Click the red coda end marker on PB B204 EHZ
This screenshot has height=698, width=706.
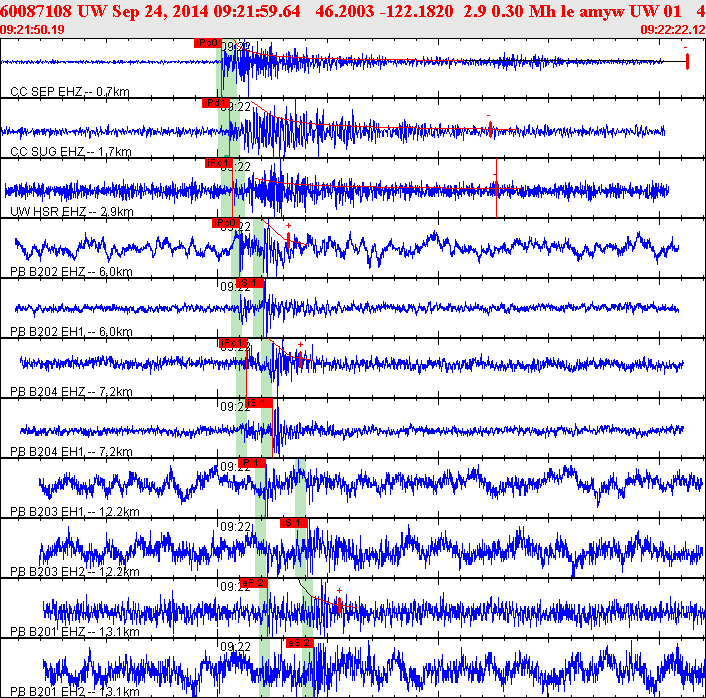pyautogui.click(x=300, y=359)
